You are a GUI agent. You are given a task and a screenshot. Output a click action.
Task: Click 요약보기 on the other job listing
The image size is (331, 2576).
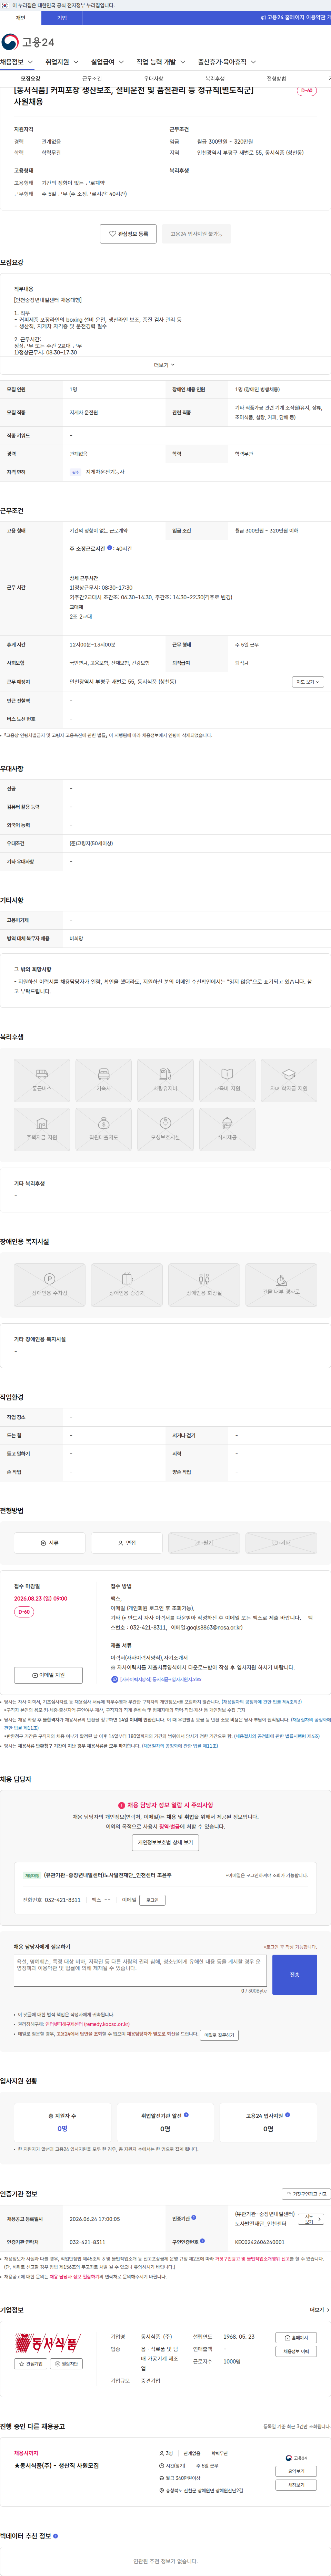pos(296,2471)
